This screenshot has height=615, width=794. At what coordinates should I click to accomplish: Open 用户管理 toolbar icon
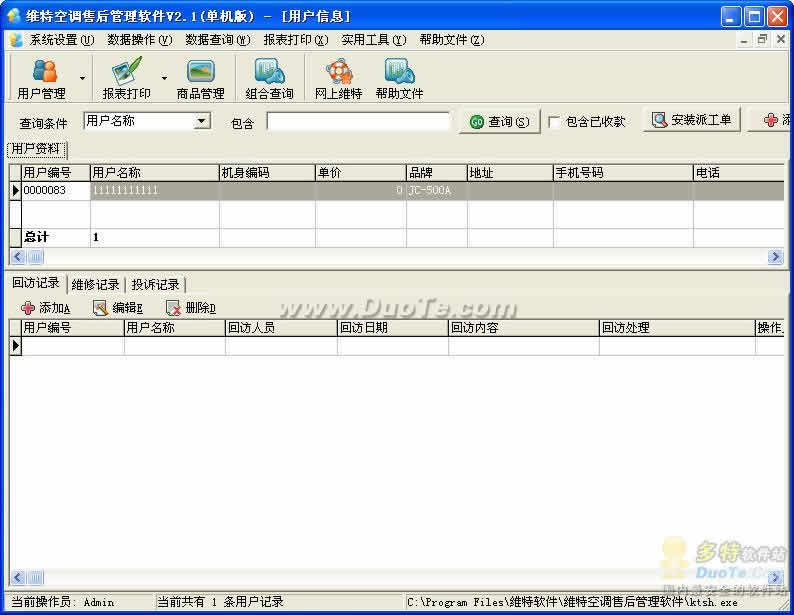(43, 78)
